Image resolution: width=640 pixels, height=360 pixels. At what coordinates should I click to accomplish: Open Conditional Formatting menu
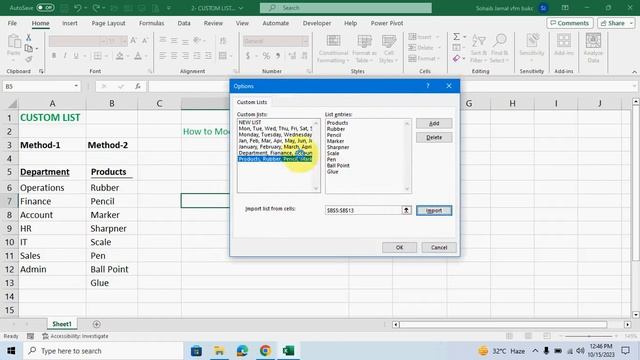click(x=333, y=49)
